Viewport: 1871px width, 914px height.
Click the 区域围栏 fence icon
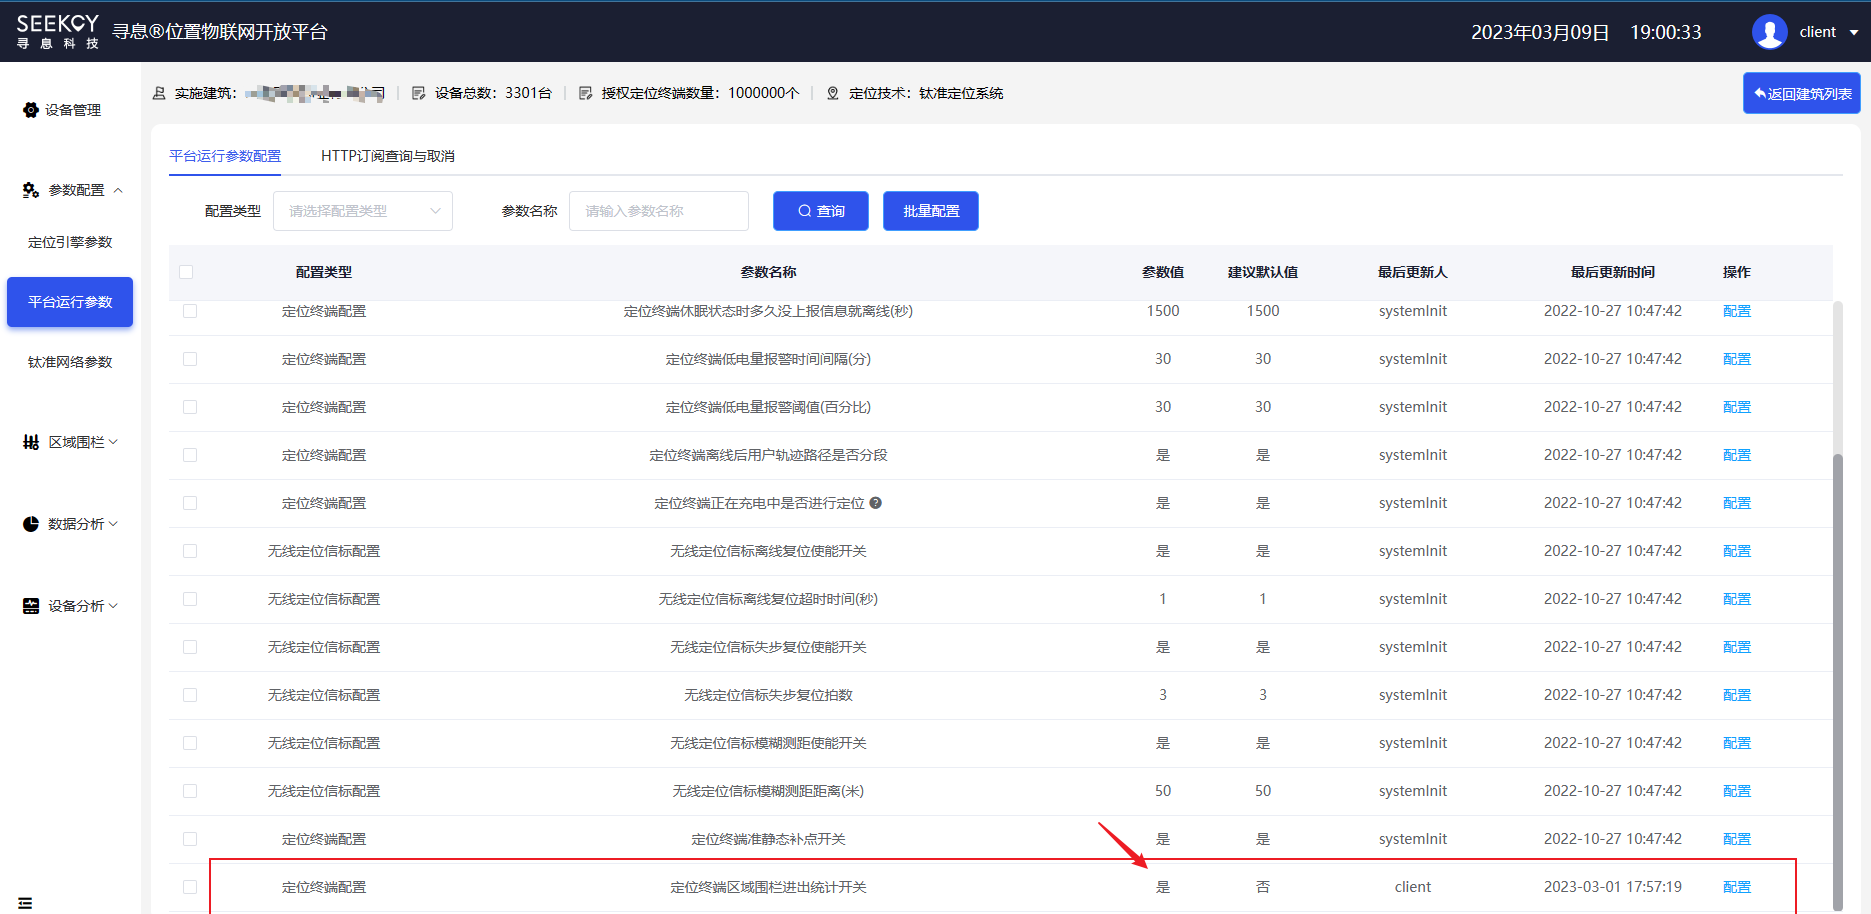(x=31, y=442)
